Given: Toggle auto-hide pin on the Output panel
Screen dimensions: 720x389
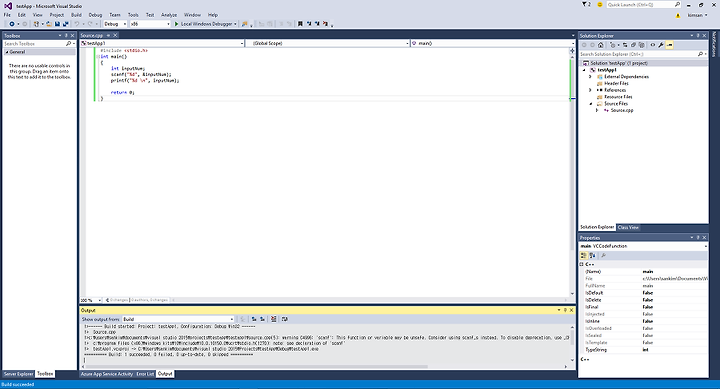Looking at the screenshot, I should point(565,310).
